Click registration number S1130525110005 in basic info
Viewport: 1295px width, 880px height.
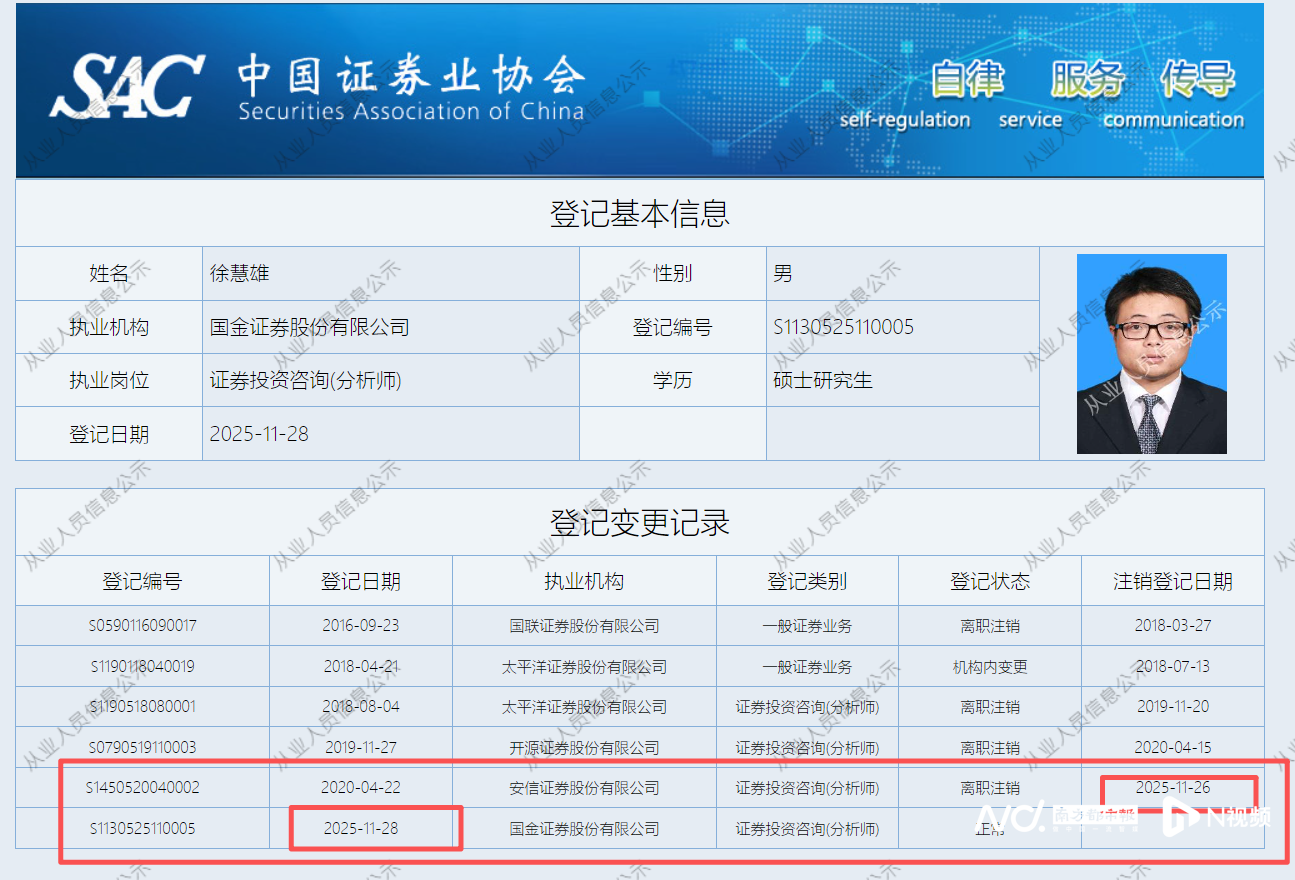tap(843, 327)
